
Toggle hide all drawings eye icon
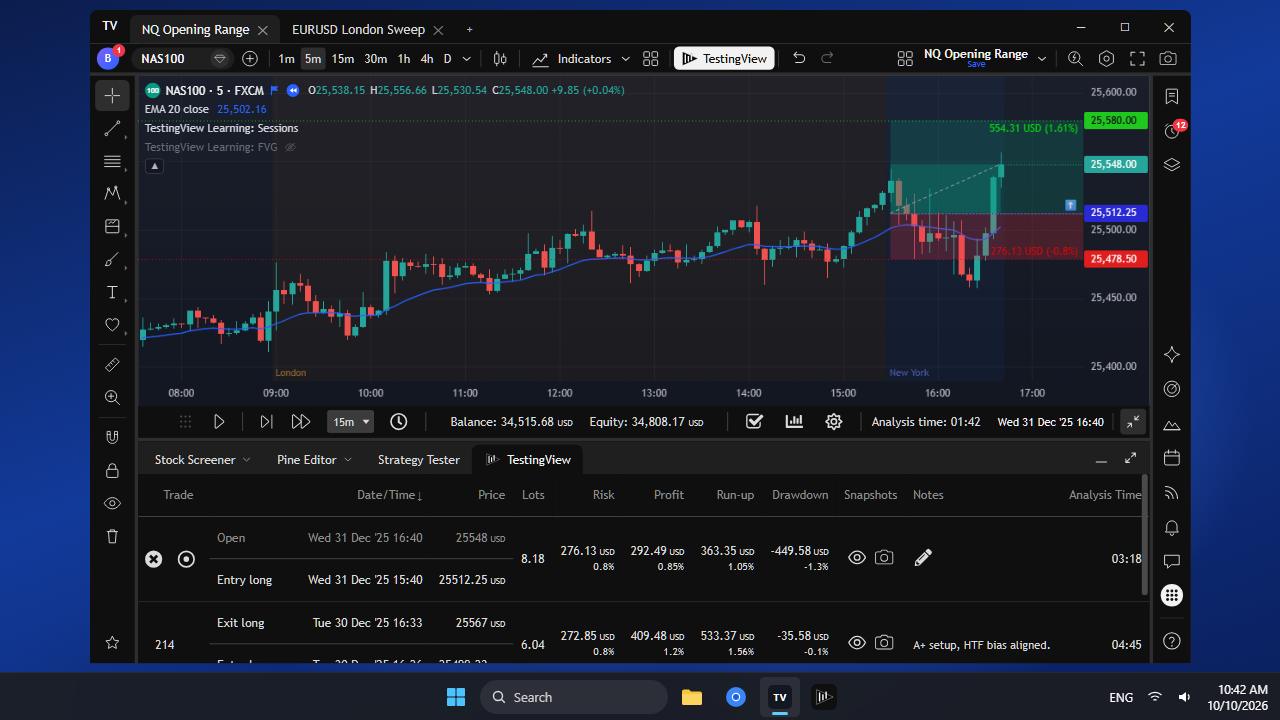(112, 503)
